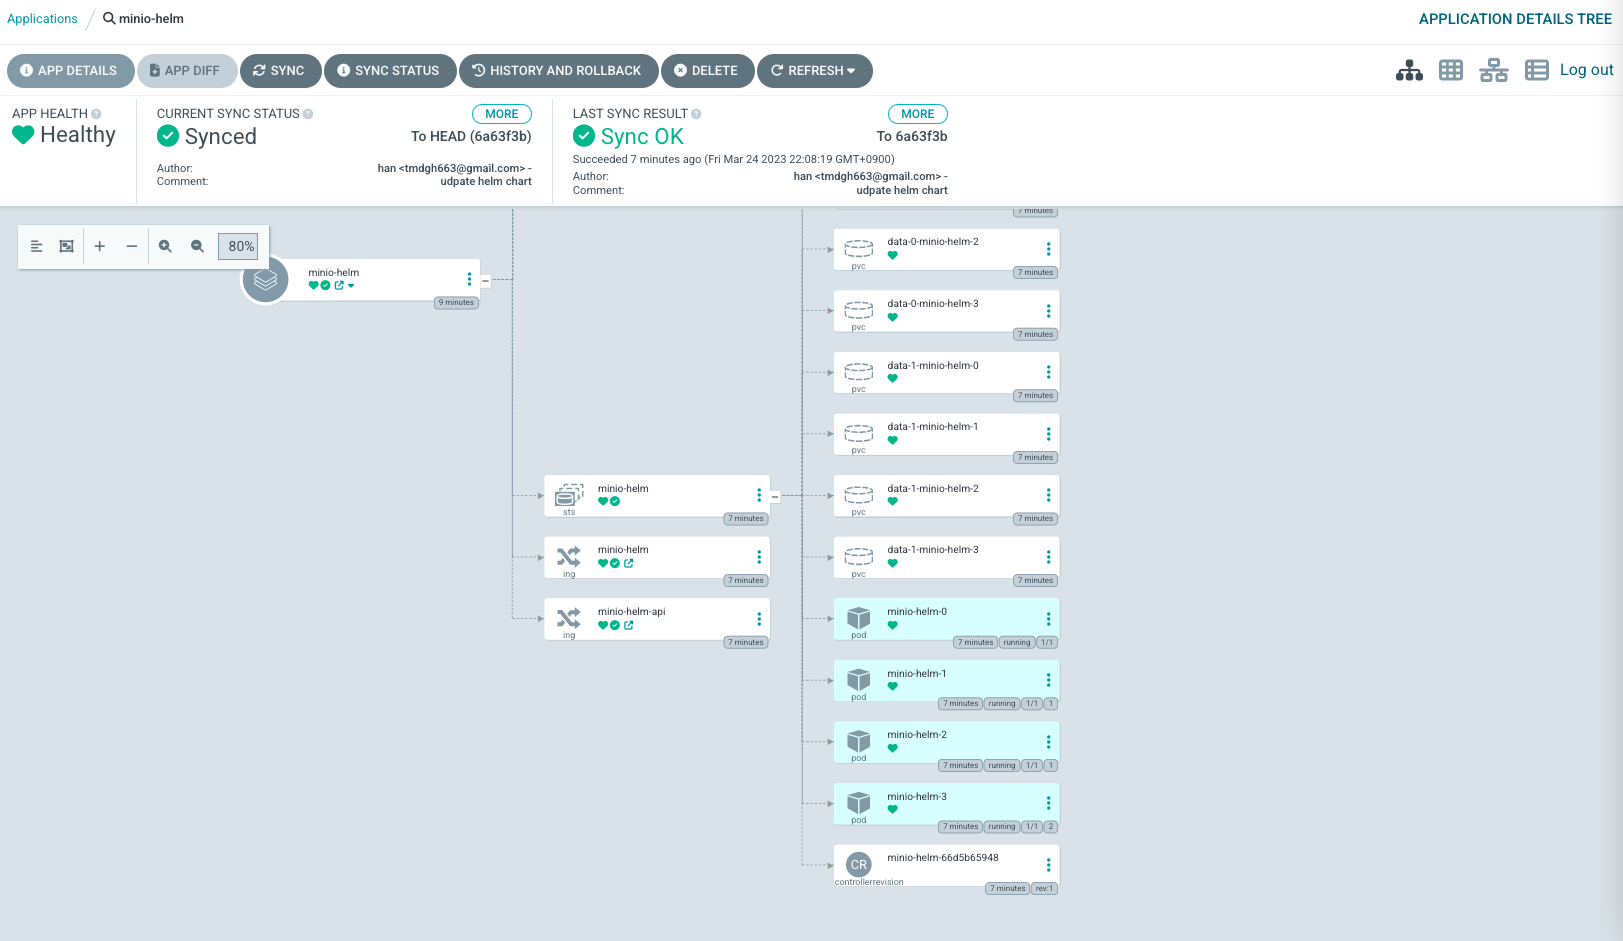Screen dimensions: 1623x941
Task: Open external link icon on minio-helm app node
Action: click(x=339, y=286)
